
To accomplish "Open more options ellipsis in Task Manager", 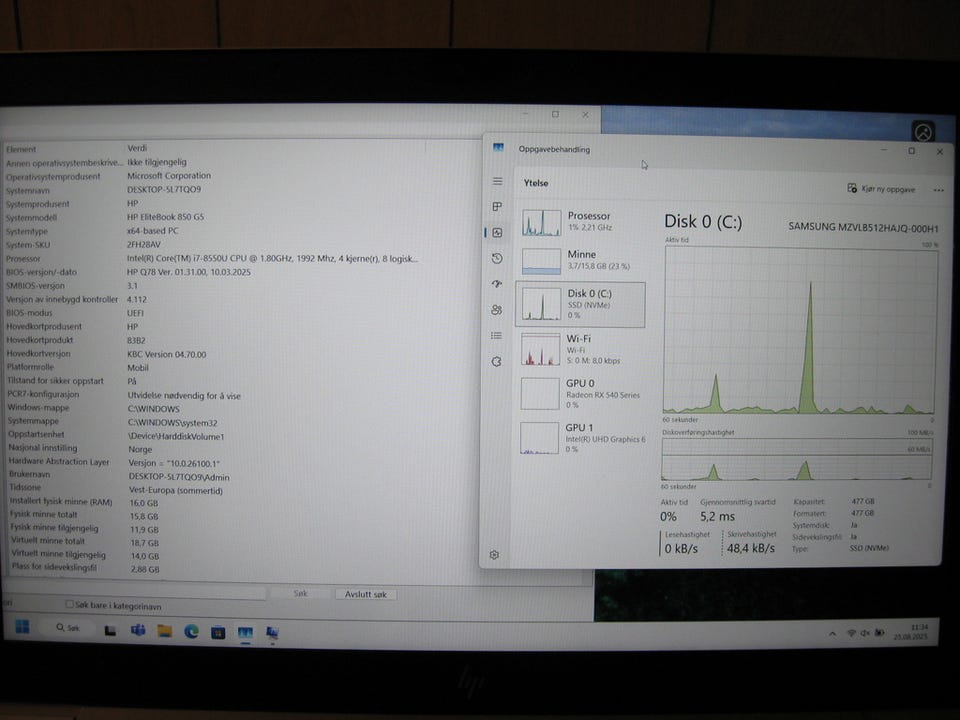I will [939, 190].
